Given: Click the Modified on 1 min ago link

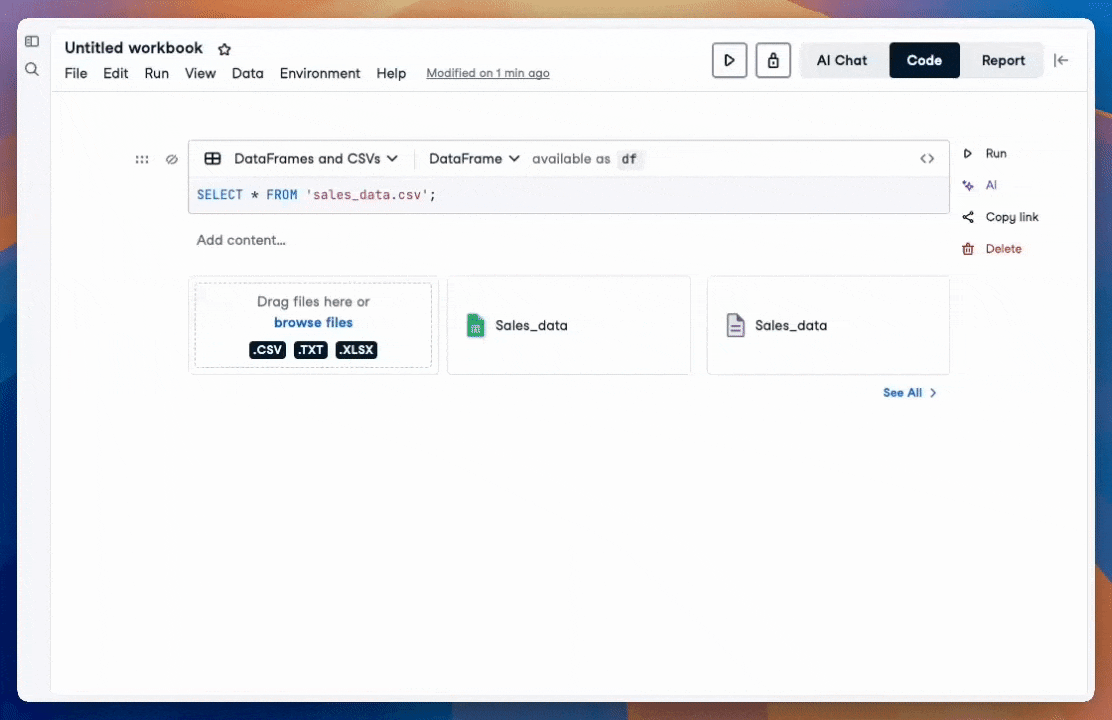Looking at the screenshot, I should click(x=488, y=73).
